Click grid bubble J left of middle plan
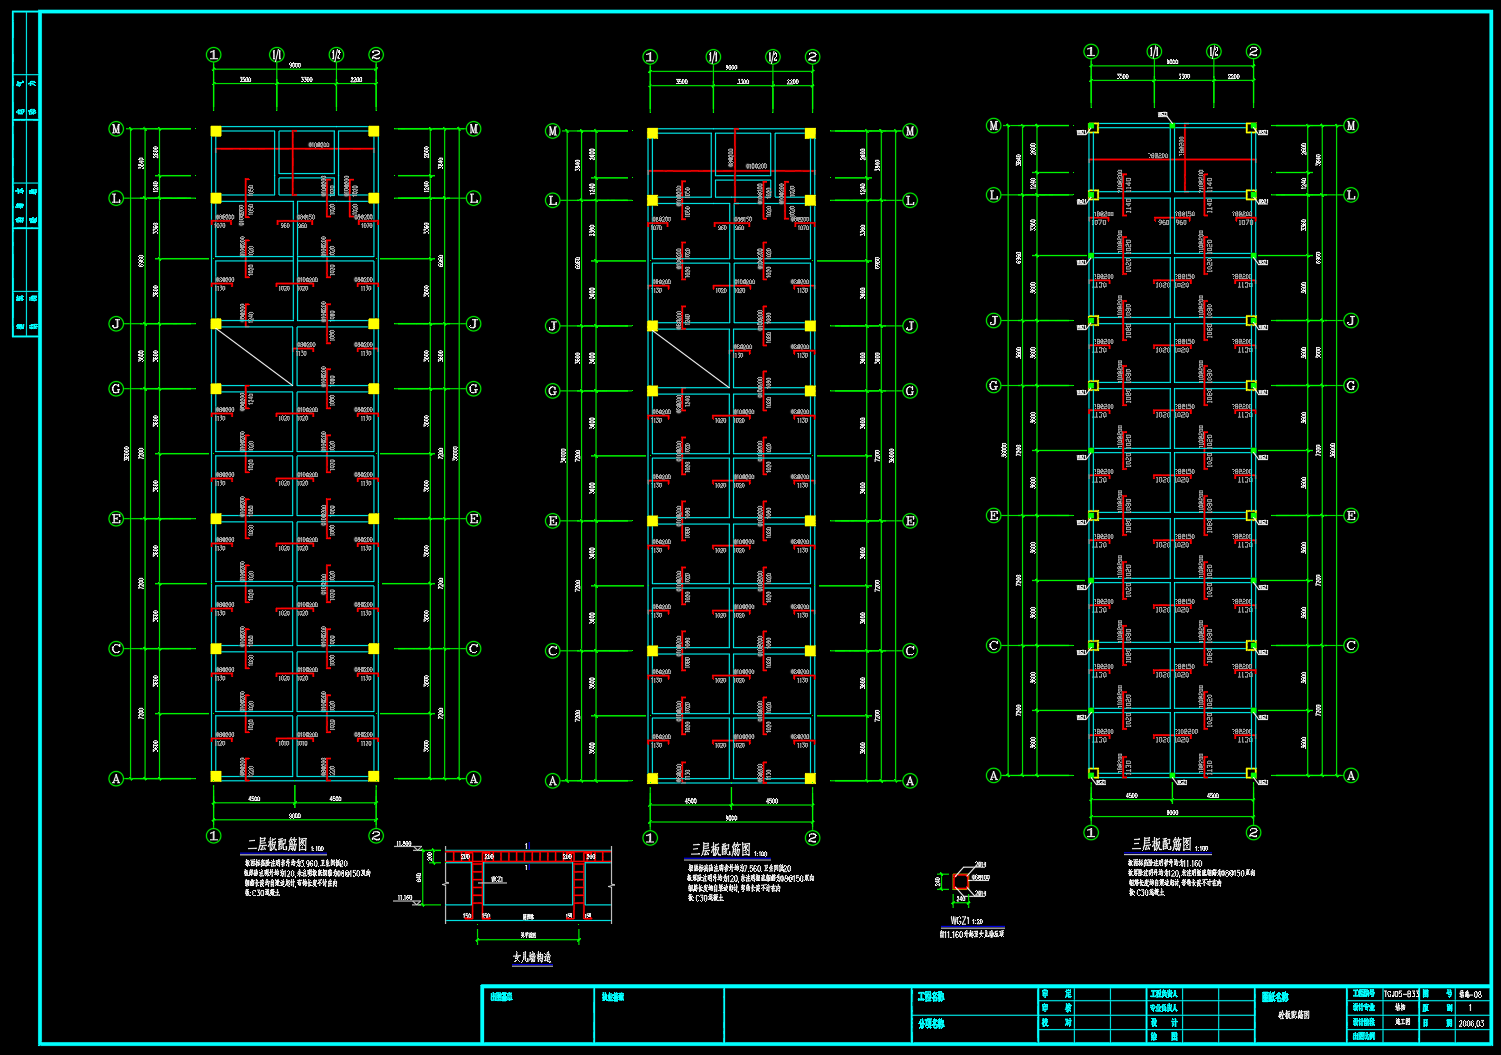The width and height of the screenshot is (1501, 1055). point(553,326)
